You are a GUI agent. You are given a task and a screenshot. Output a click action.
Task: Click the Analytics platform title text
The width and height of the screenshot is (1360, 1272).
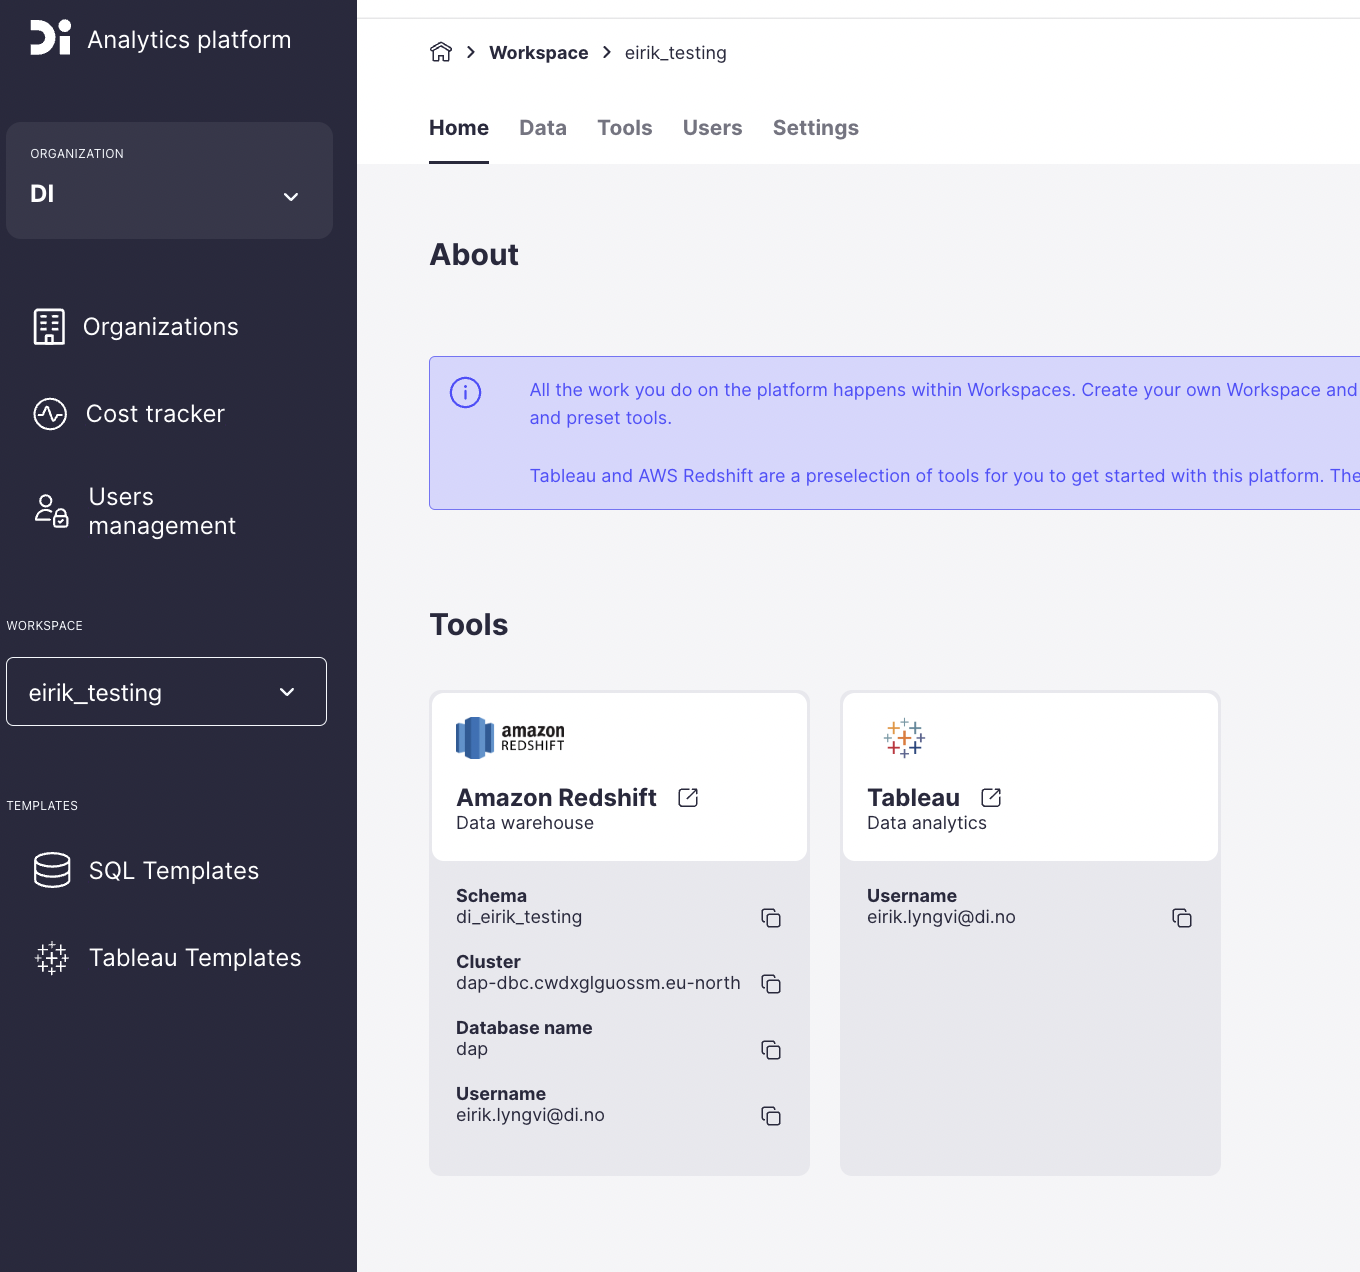point(190,40)
